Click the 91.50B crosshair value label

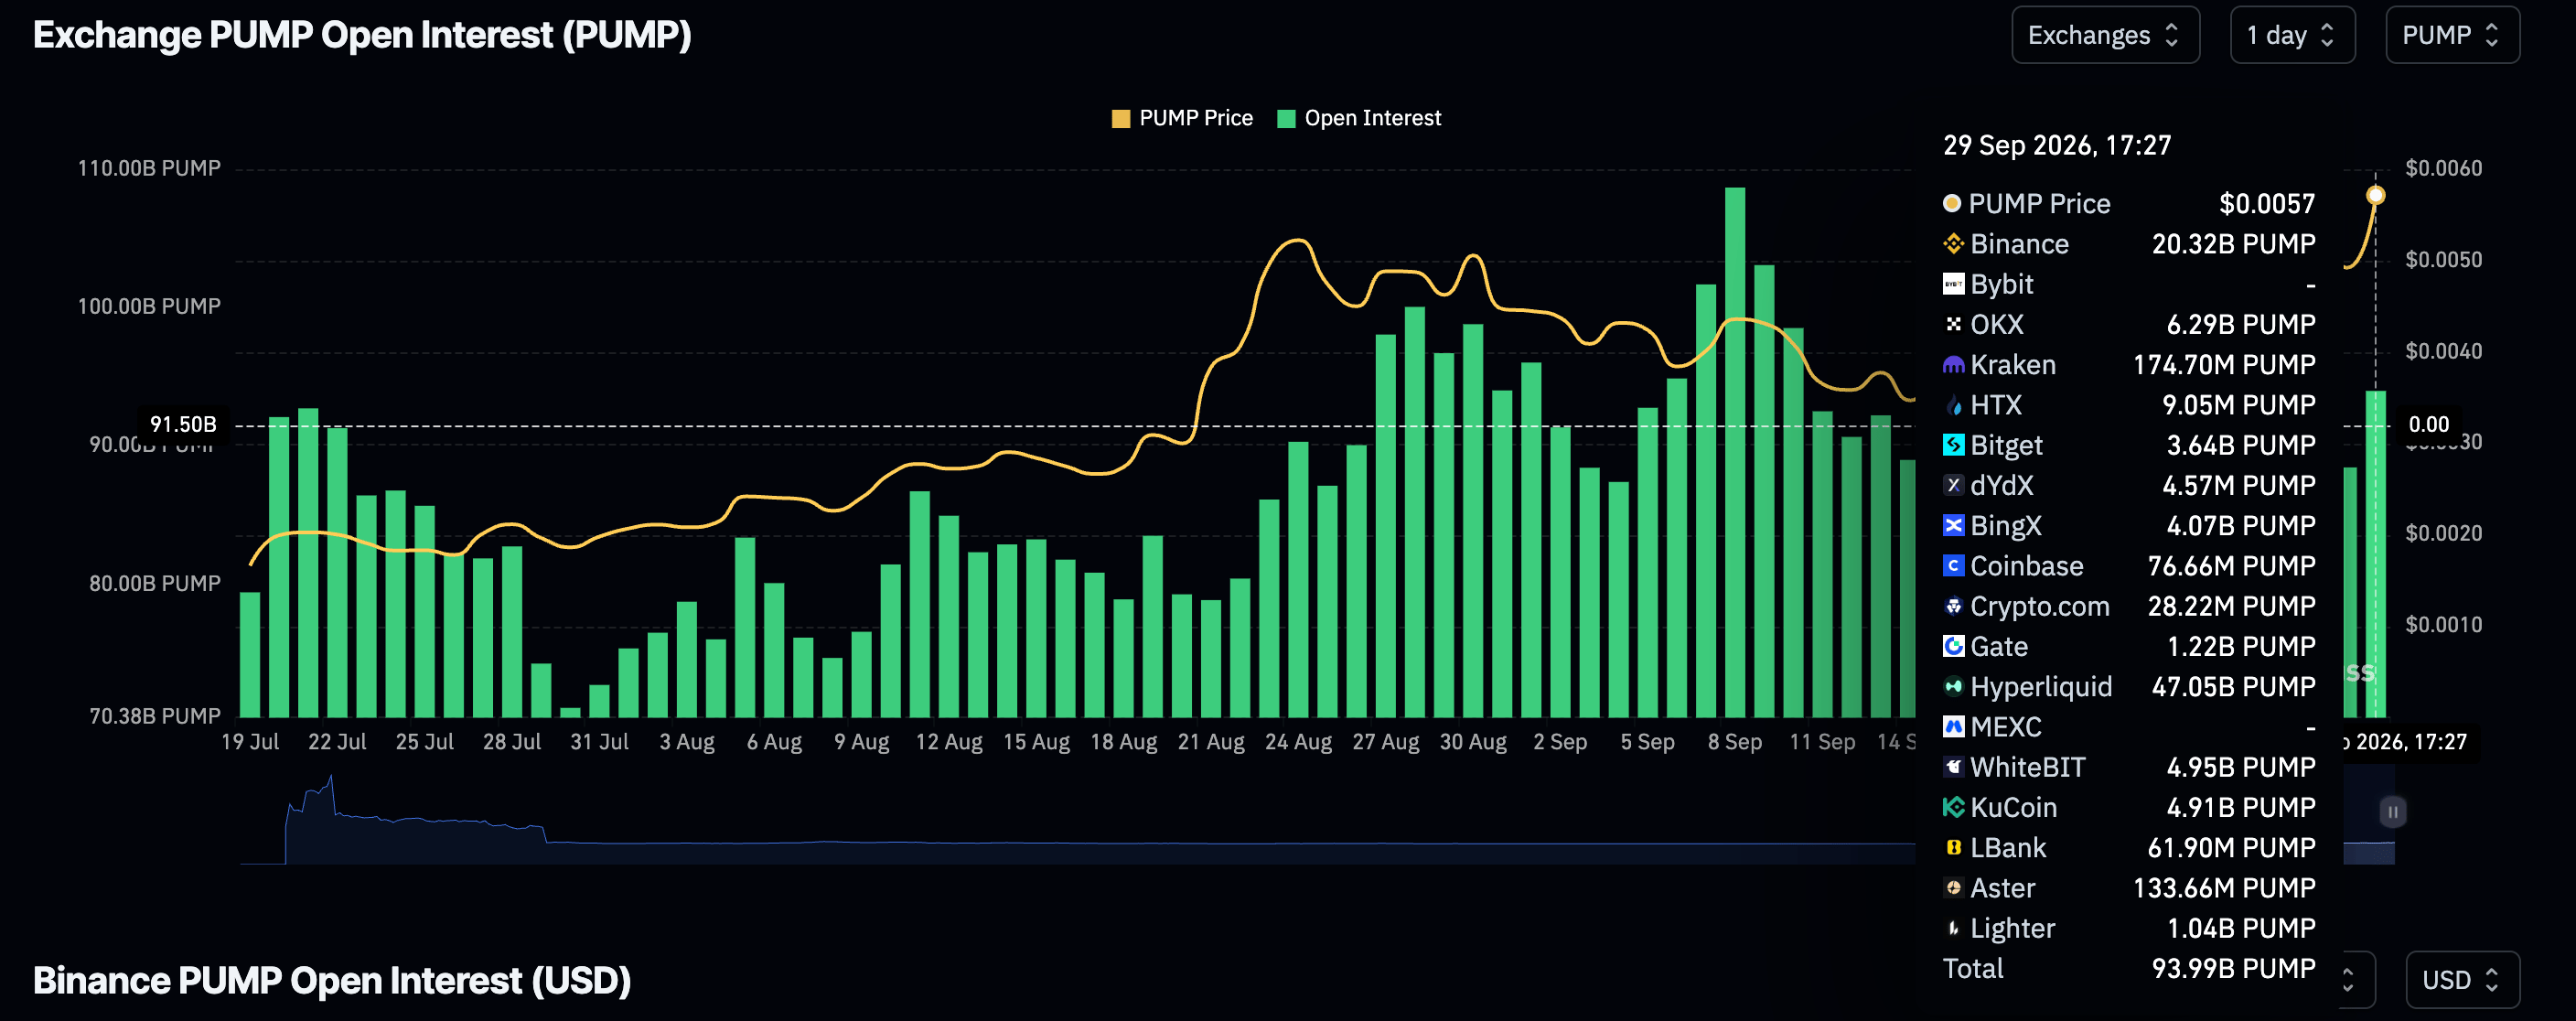coord(183,424)
